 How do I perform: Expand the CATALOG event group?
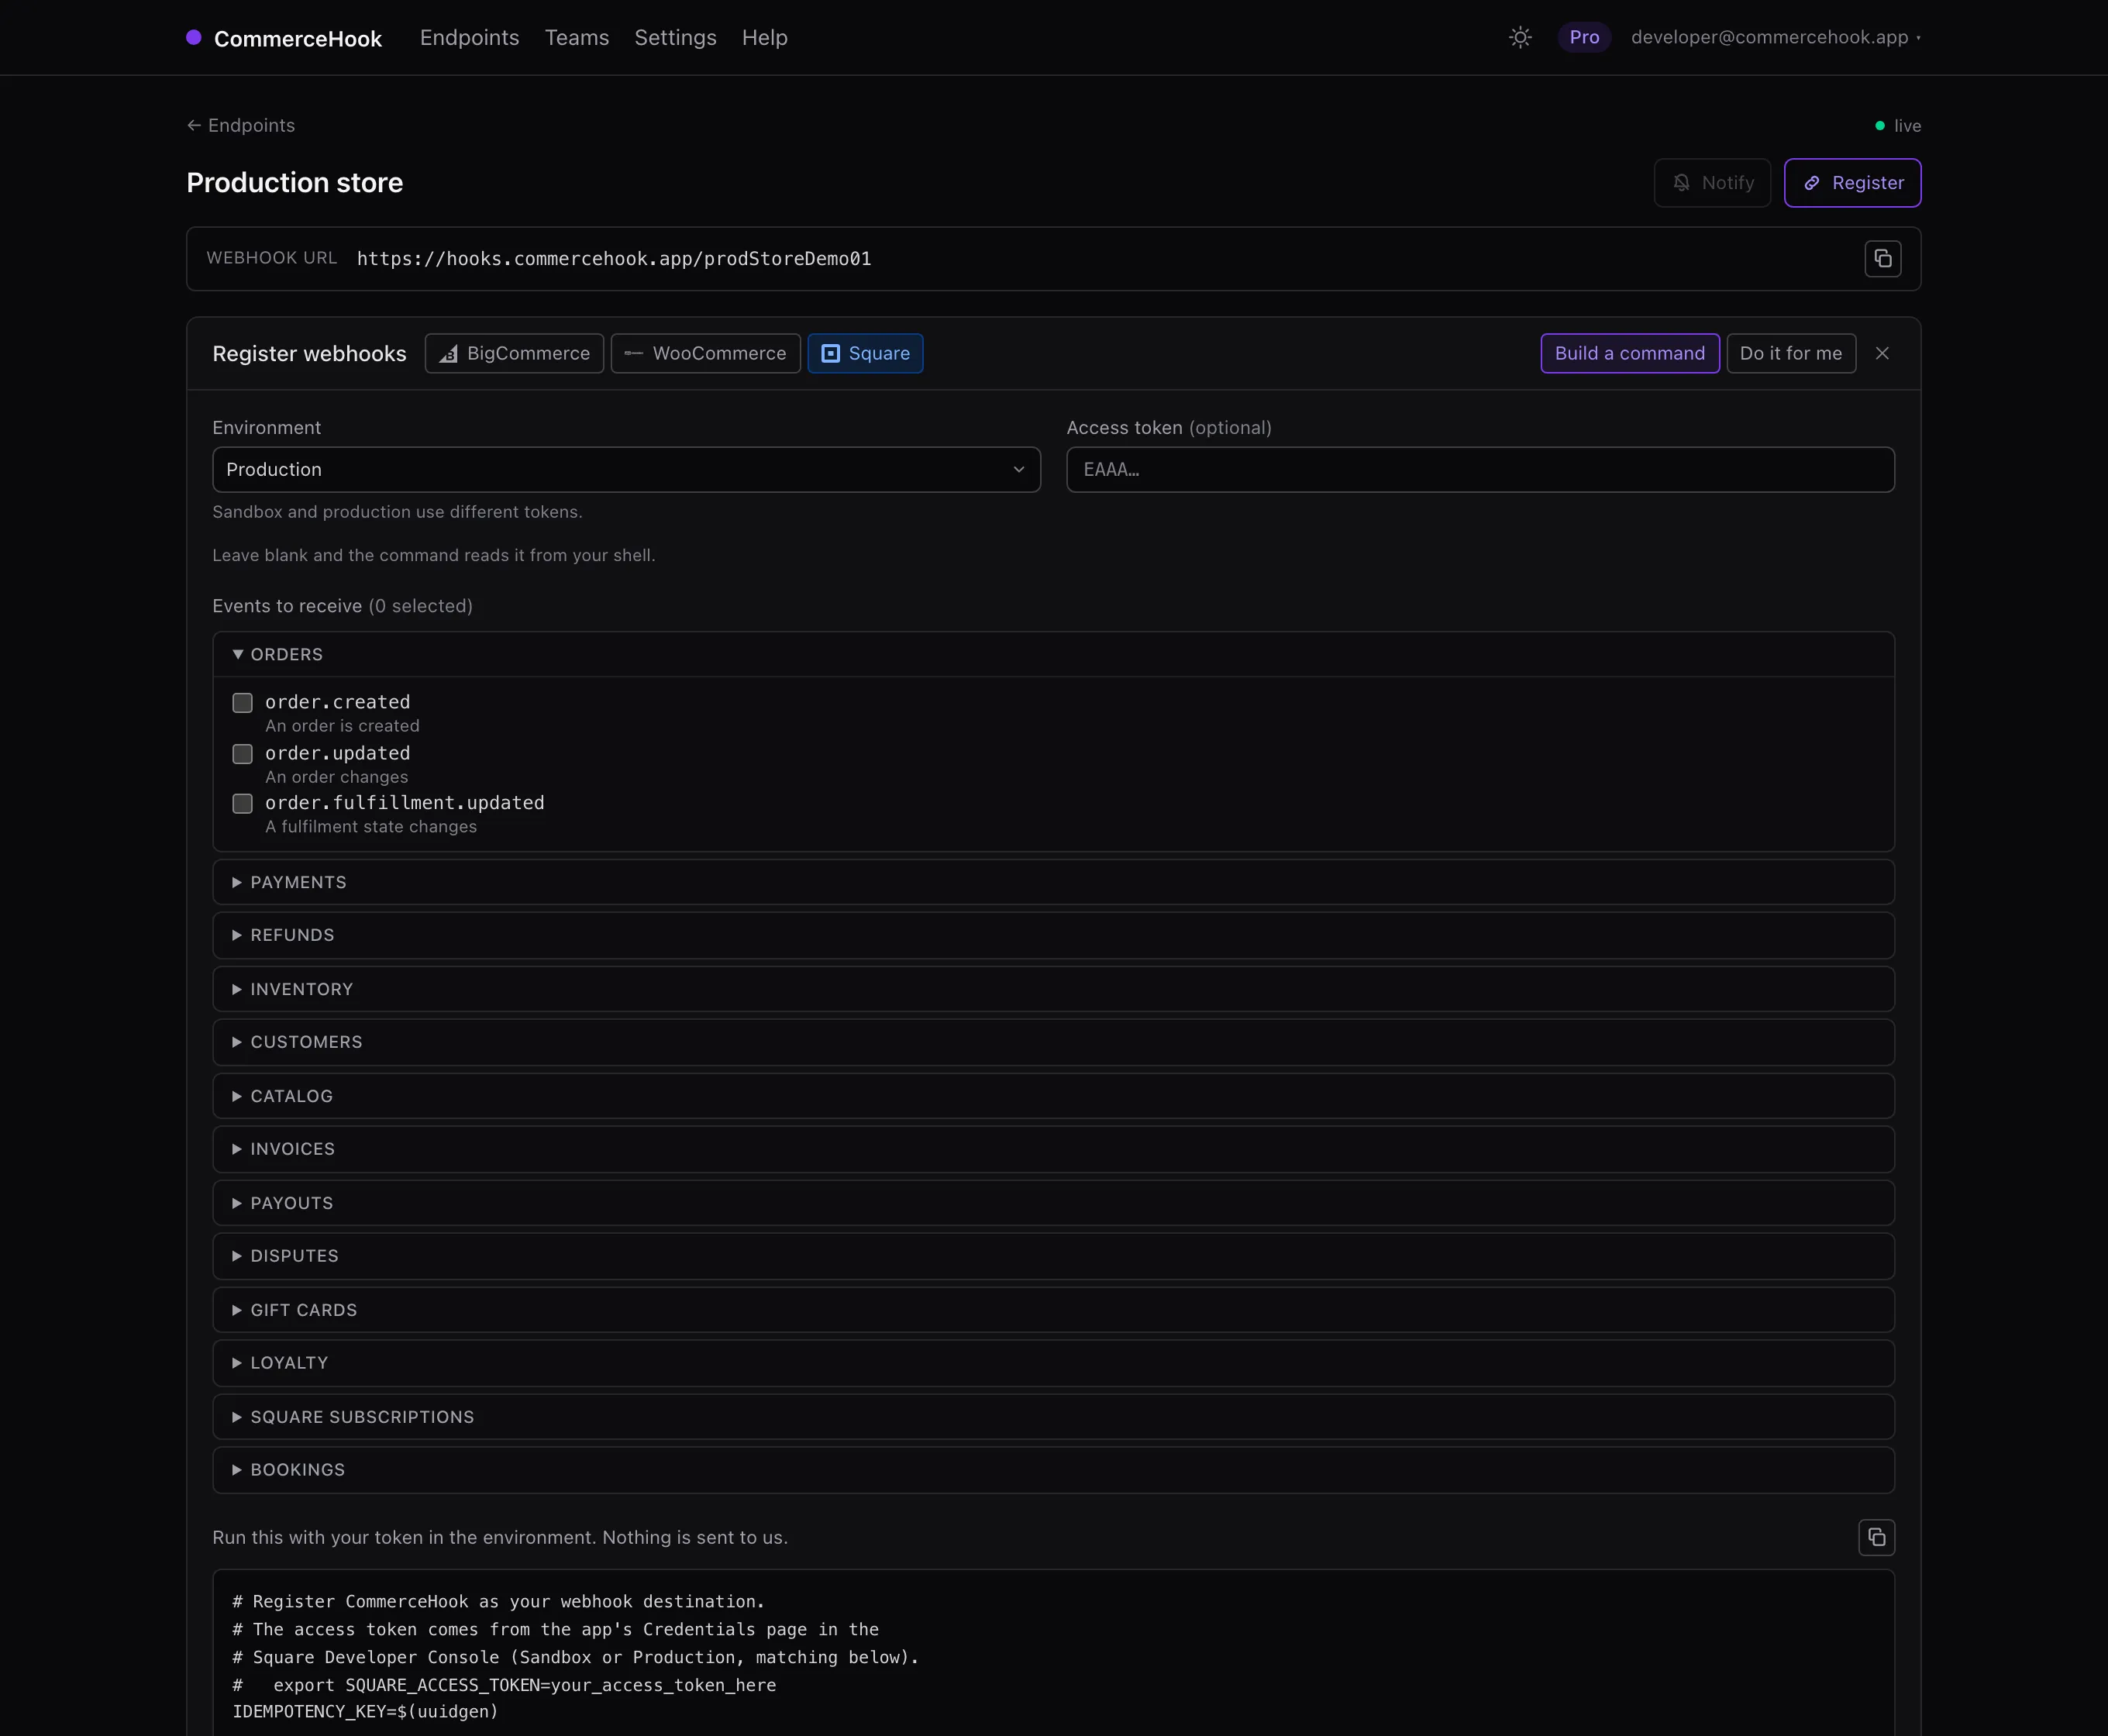1053,1096
